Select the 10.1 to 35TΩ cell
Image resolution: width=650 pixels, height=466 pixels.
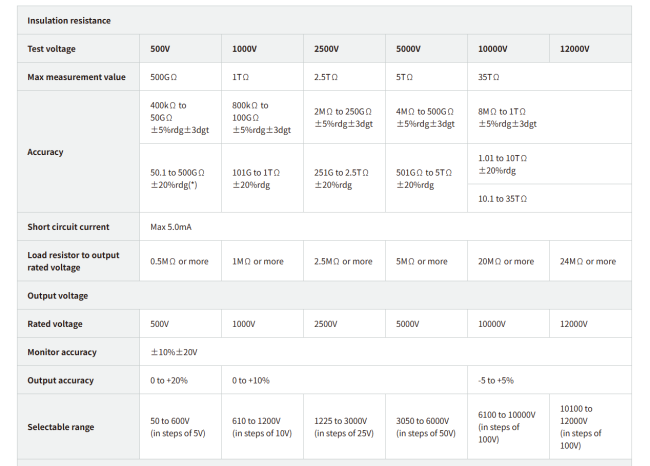tap(549, 199)
